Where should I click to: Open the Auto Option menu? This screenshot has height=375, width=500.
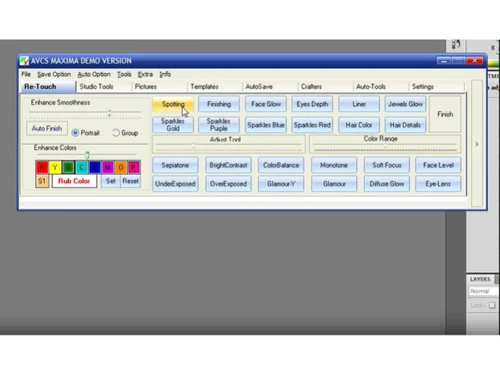tap(94, 74)
